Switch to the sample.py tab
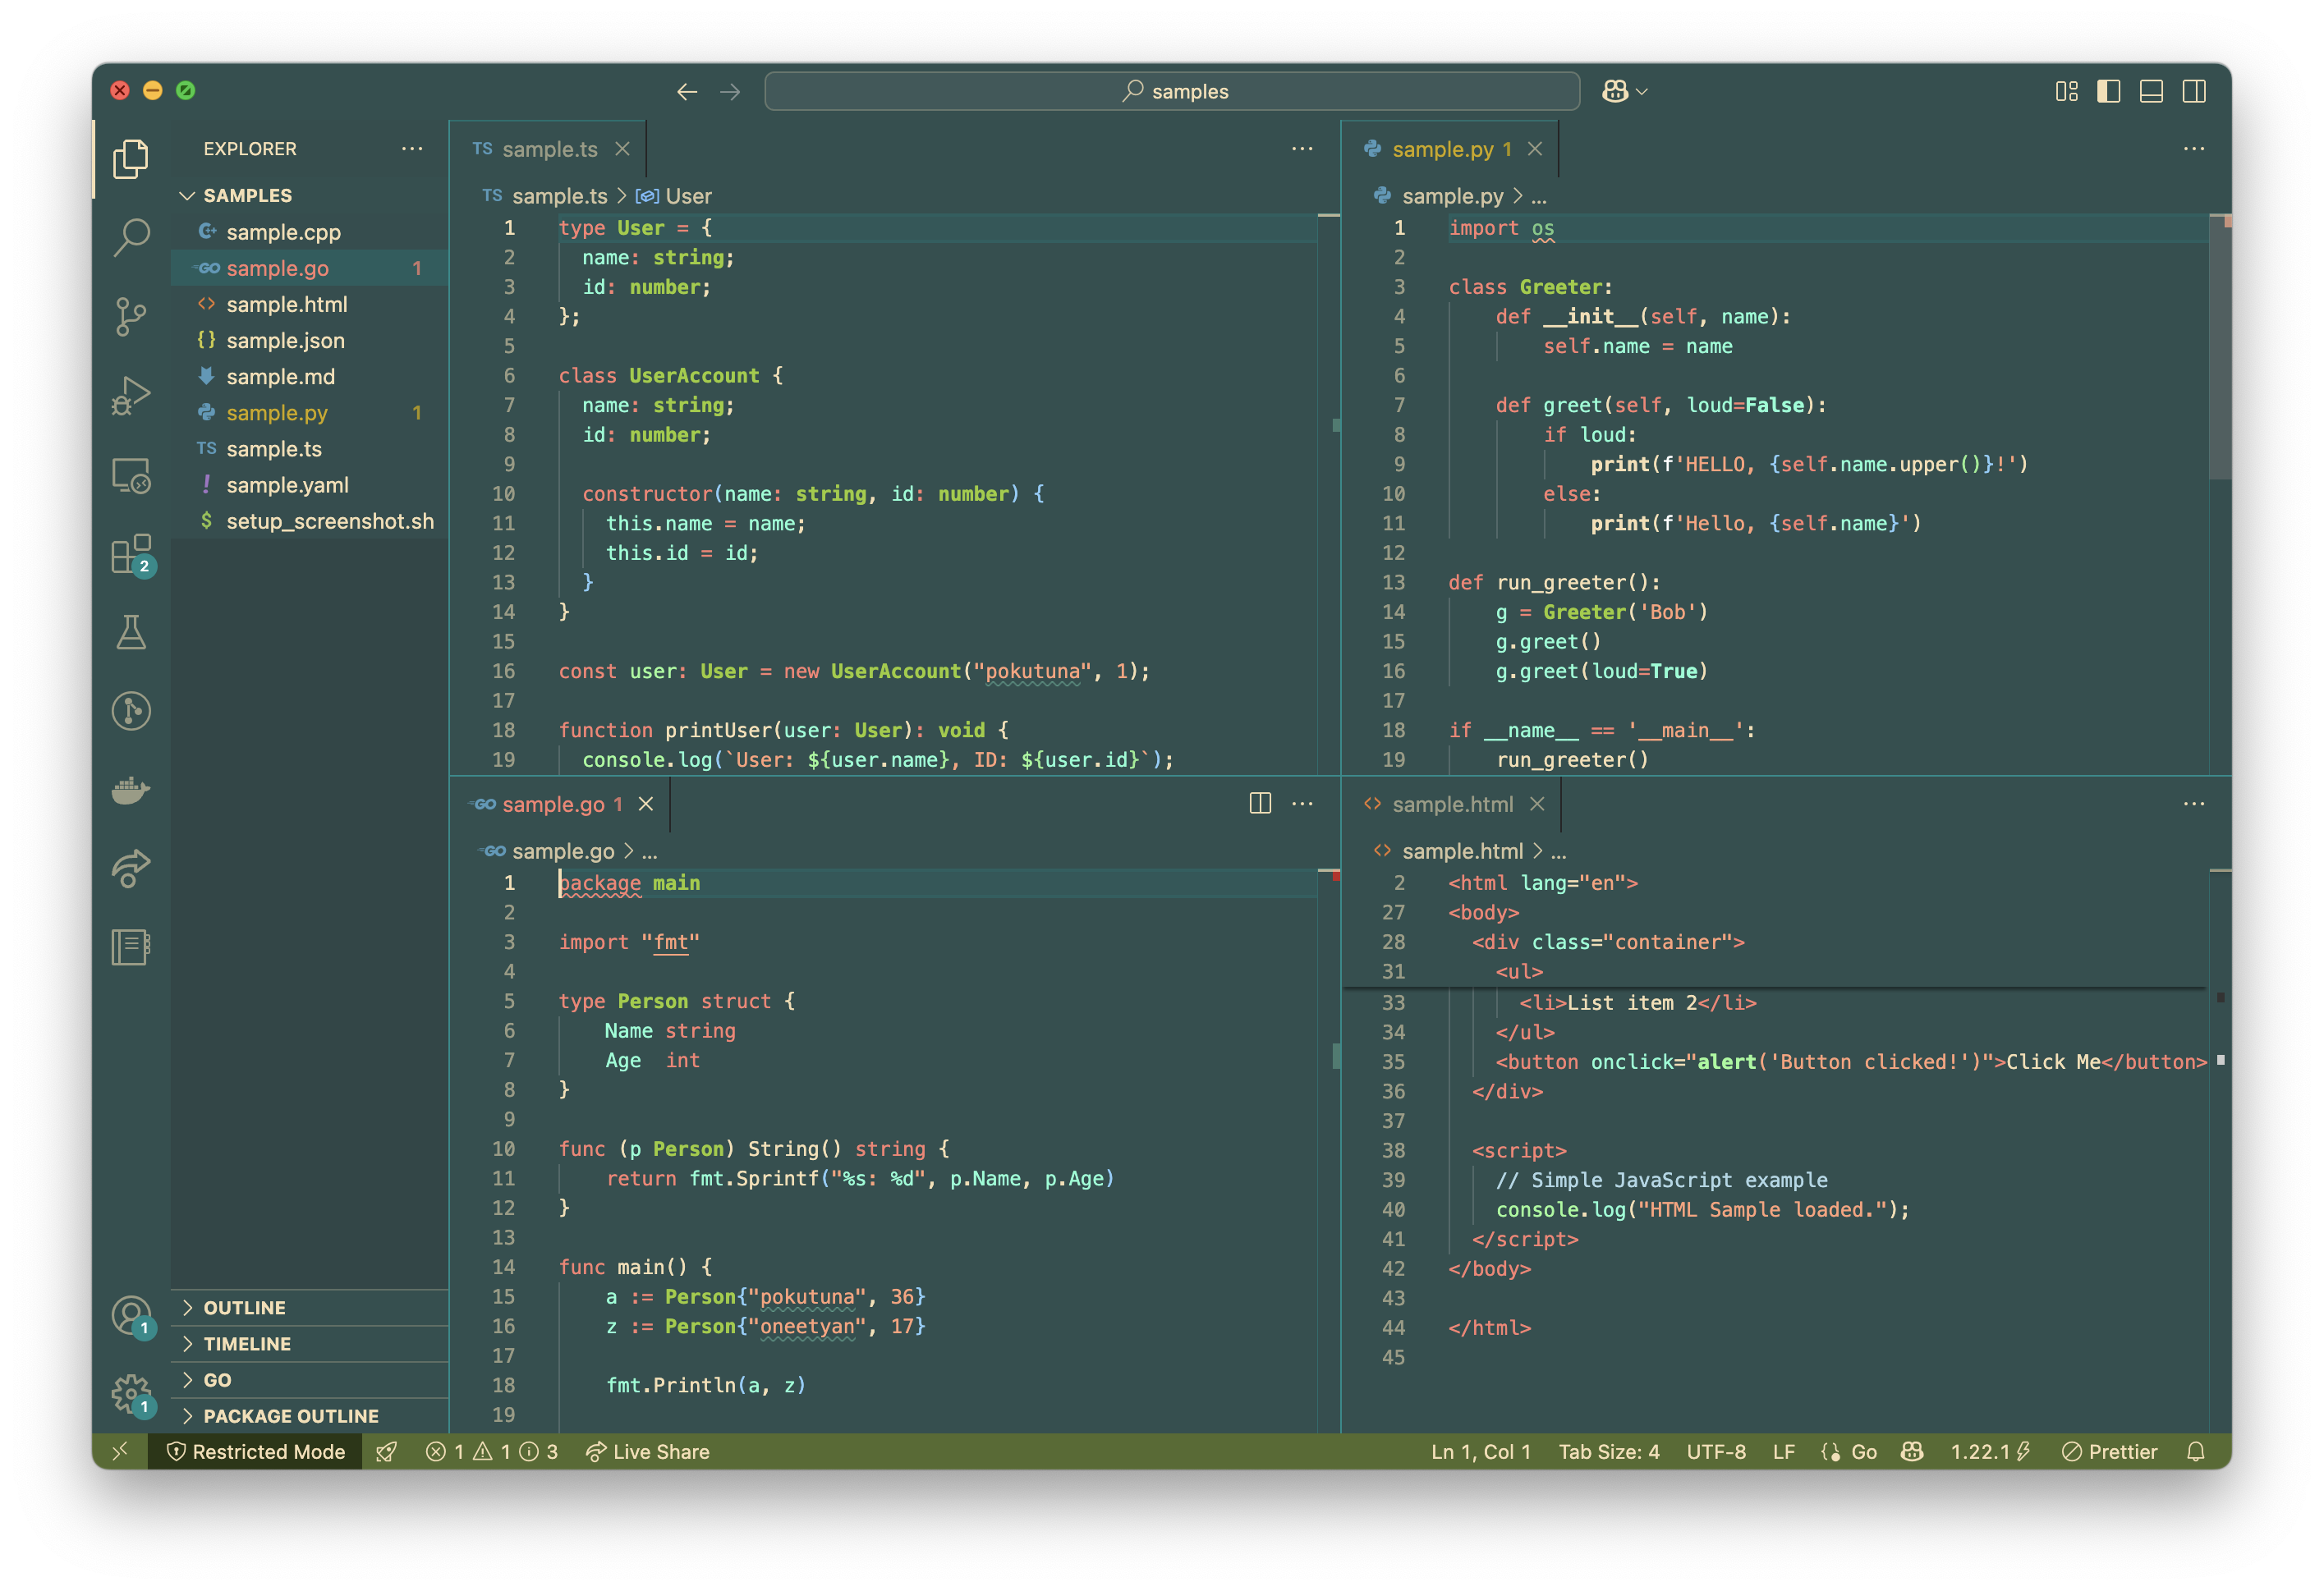The height and width of the screenshot is (1591, 2324). [1442, 149]
